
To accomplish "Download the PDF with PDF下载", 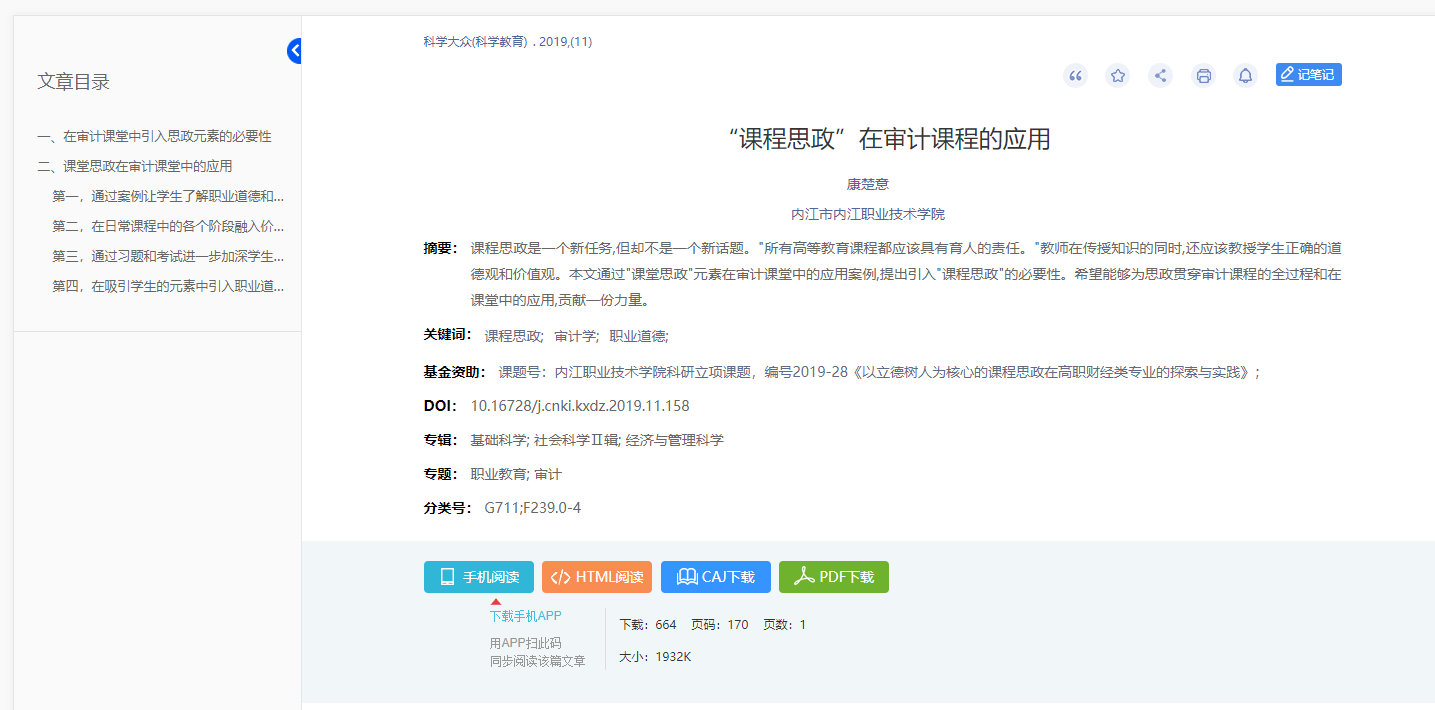I will point(834,577).
